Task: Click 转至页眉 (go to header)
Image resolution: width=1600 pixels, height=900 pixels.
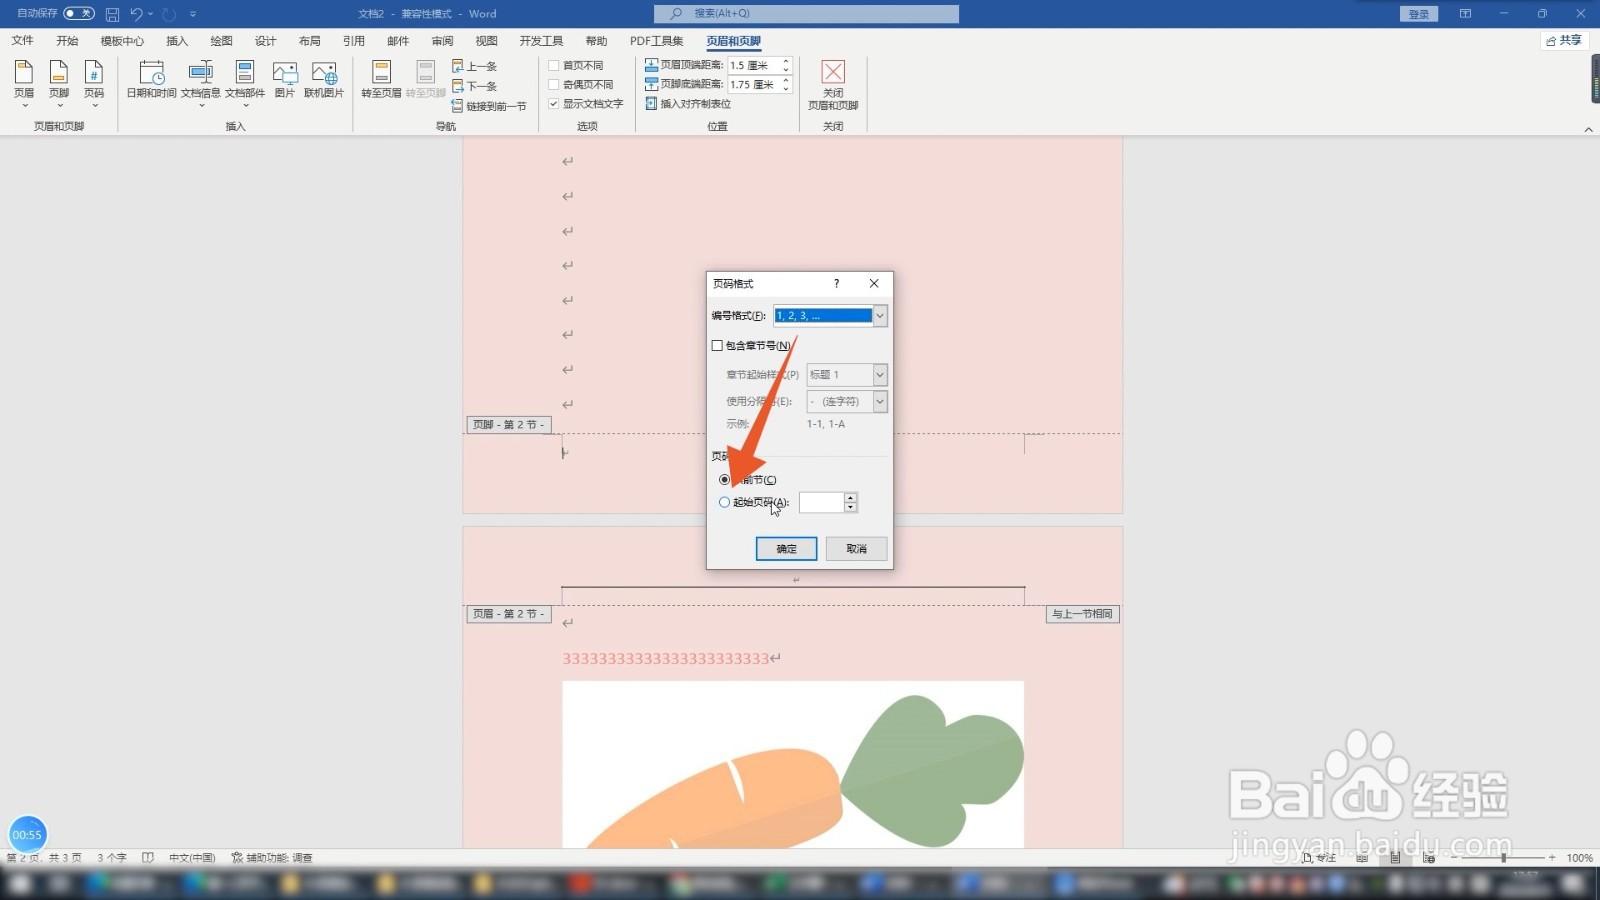Action: [x=381, y=80]
